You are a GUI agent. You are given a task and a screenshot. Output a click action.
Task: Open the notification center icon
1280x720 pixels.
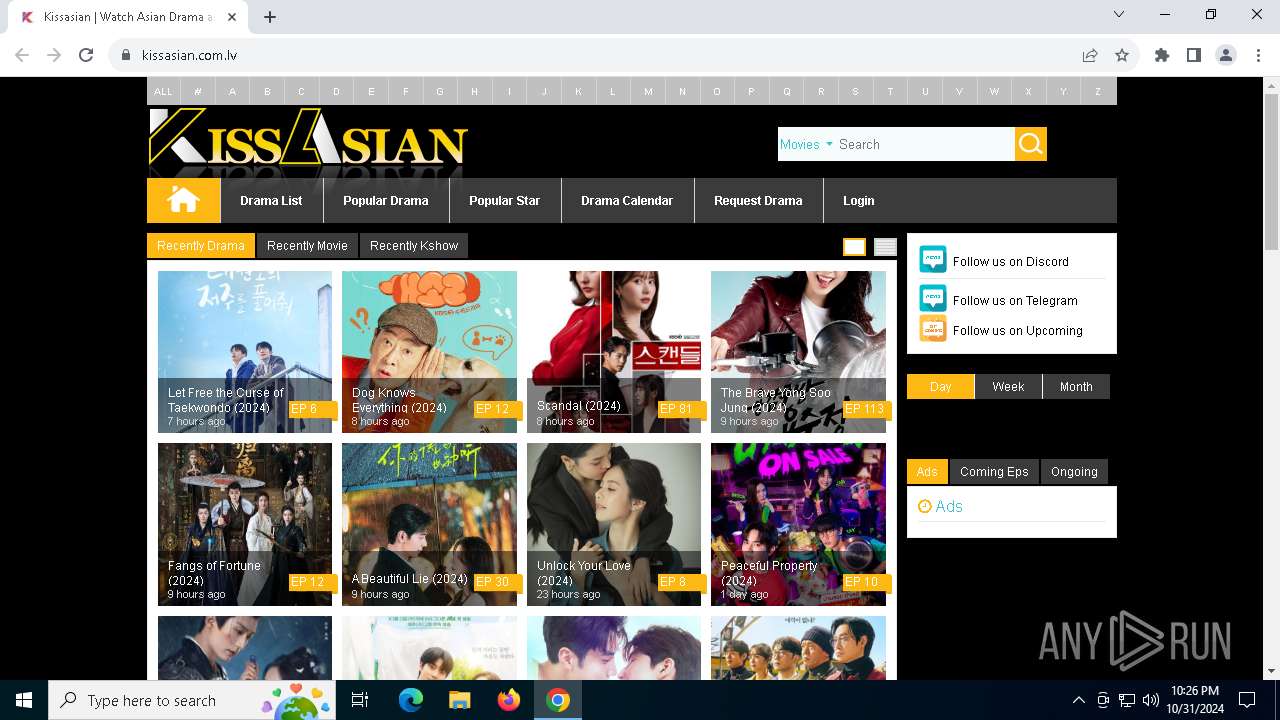(x=1247, y=700)
